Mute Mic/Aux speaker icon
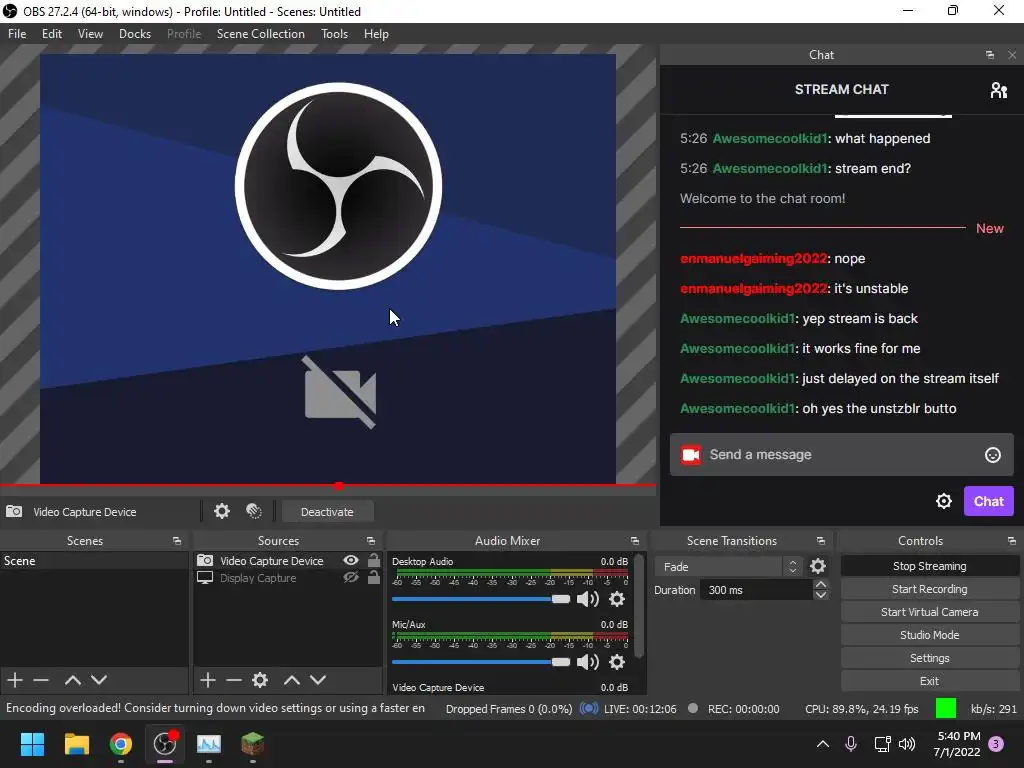This screenshot has height=768, width=1024. 588,662
